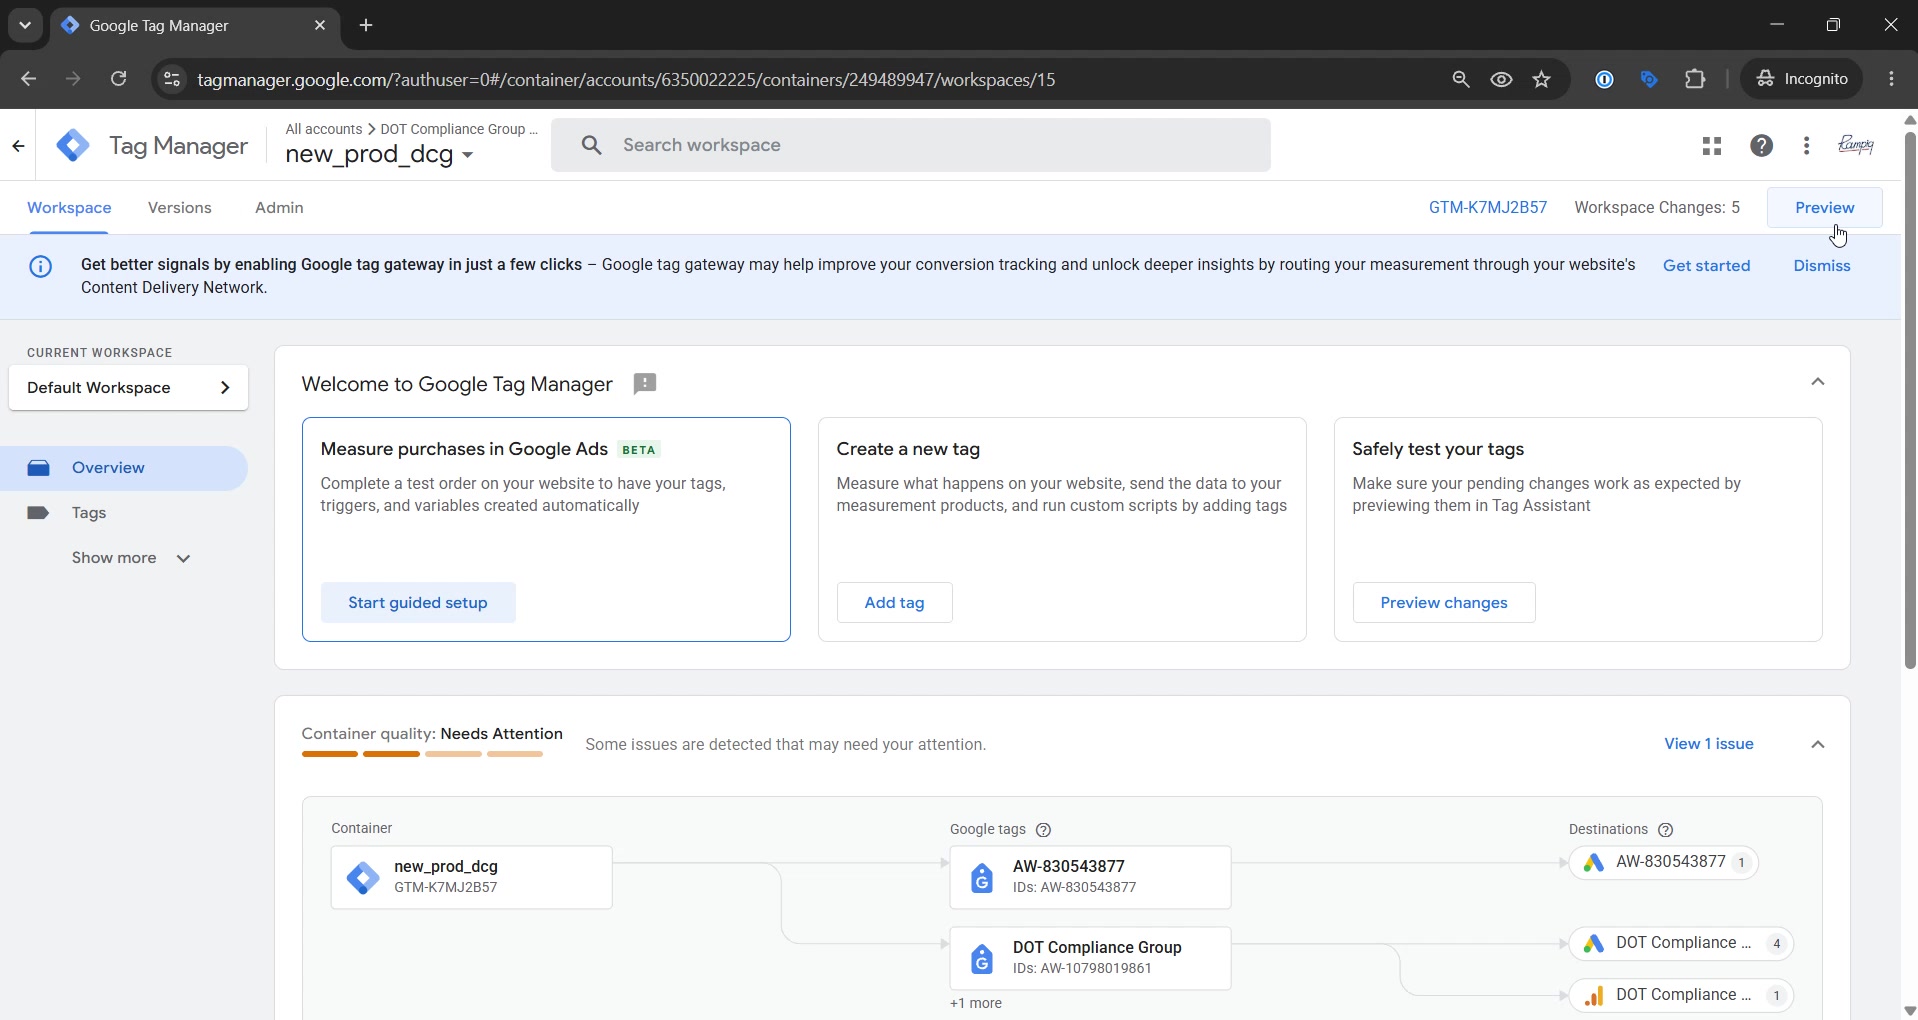Switch to the Admin tab
Screen dimensions: 1918x1020
click(x=279, y=208)
